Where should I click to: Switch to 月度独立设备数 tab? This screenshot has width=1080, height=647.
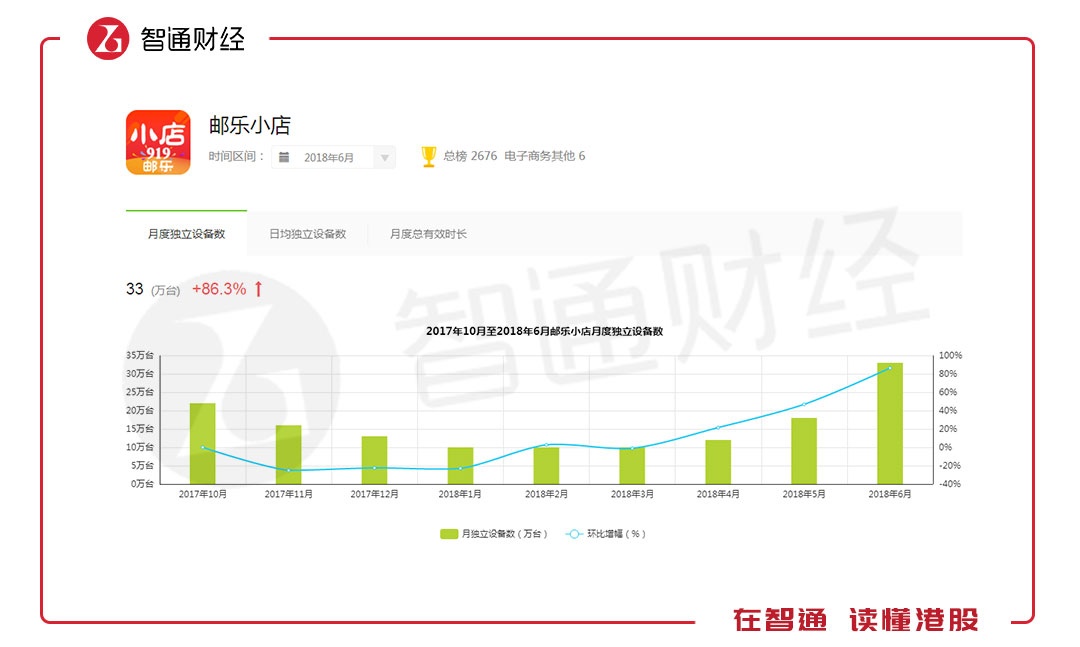tap(186, 234)
